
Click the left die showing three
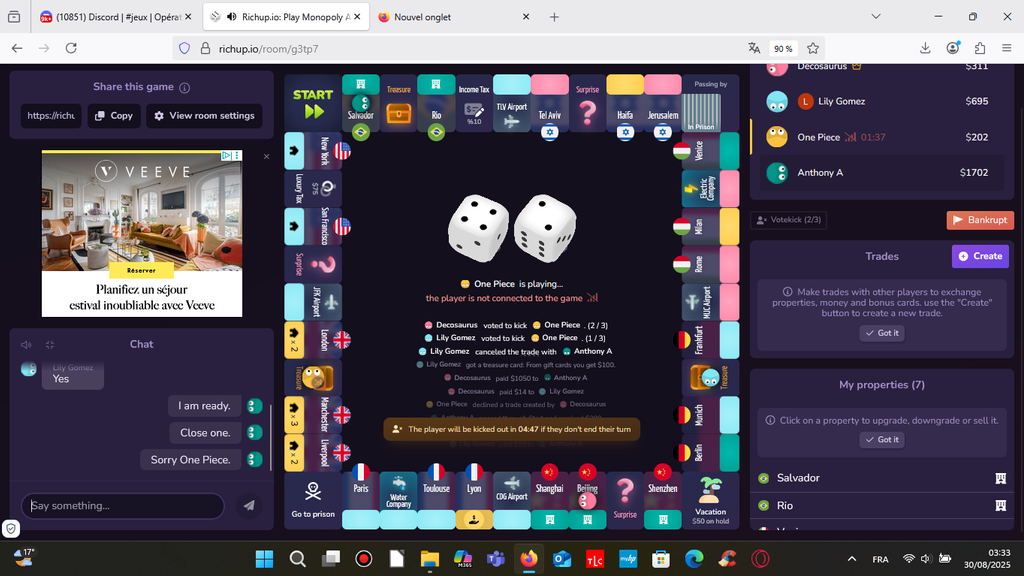[x=478, y=227]
